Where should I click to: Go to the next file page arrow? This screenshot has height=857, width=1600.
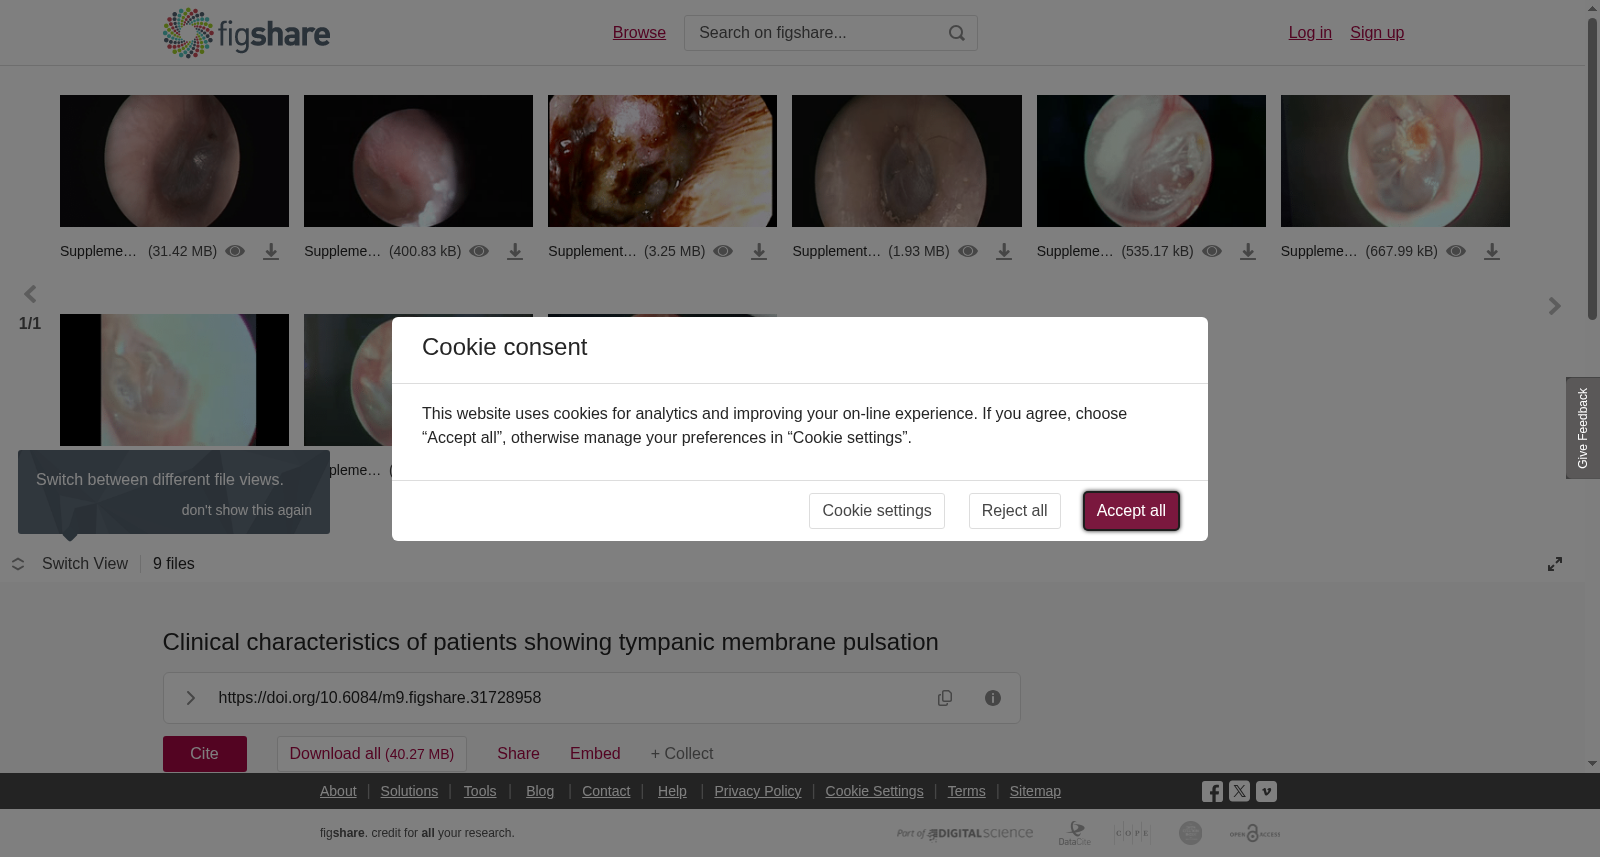point(1554,306)
